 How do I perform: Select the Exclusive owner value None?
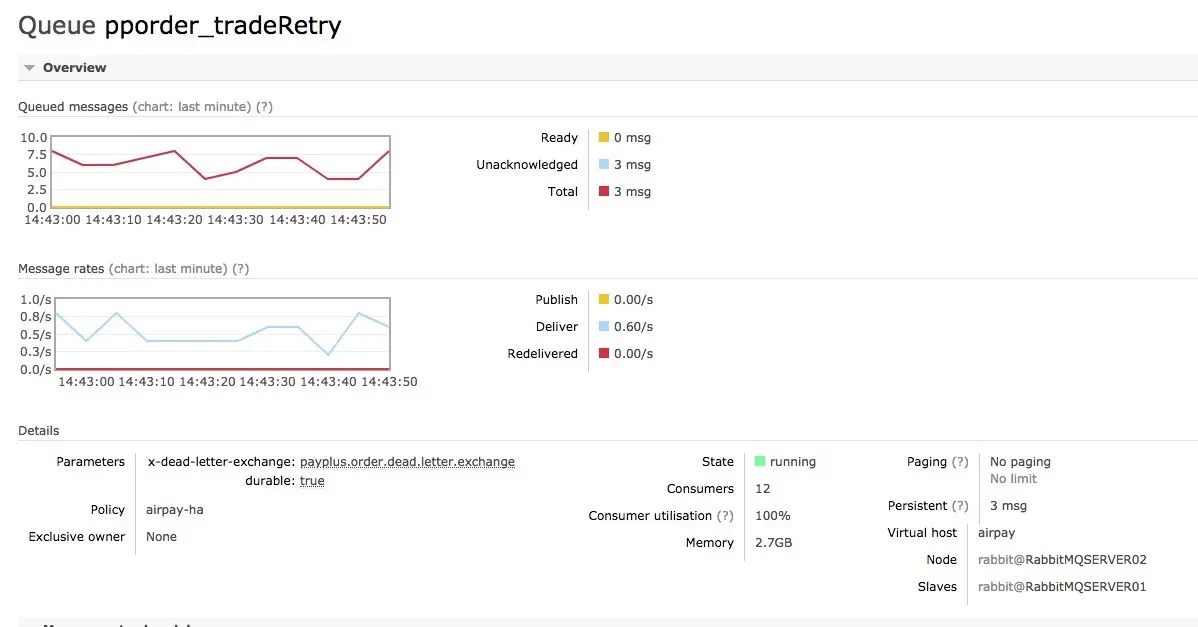tap(161, 537)
